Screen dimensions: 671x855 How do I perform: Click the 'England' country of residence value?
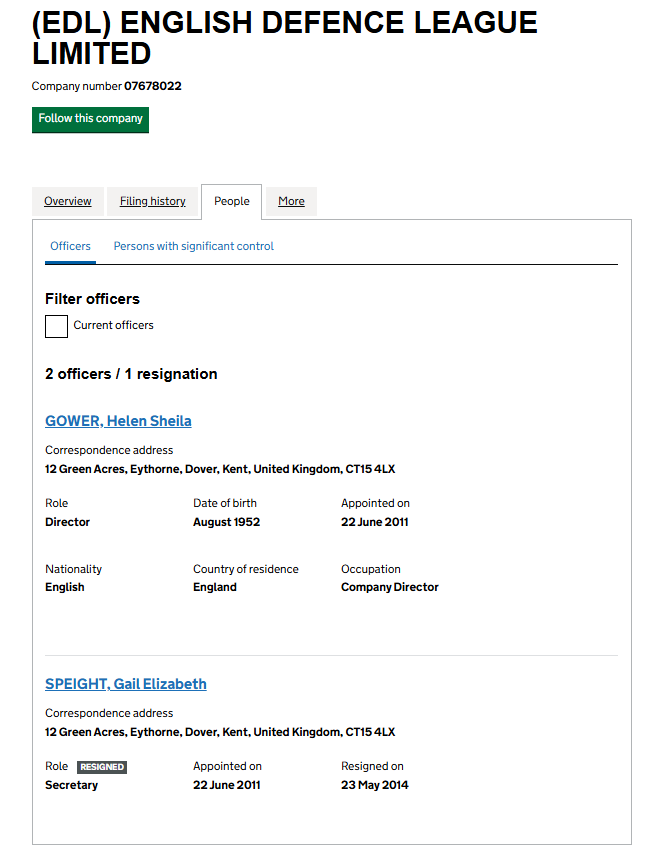tap(215, 587)
